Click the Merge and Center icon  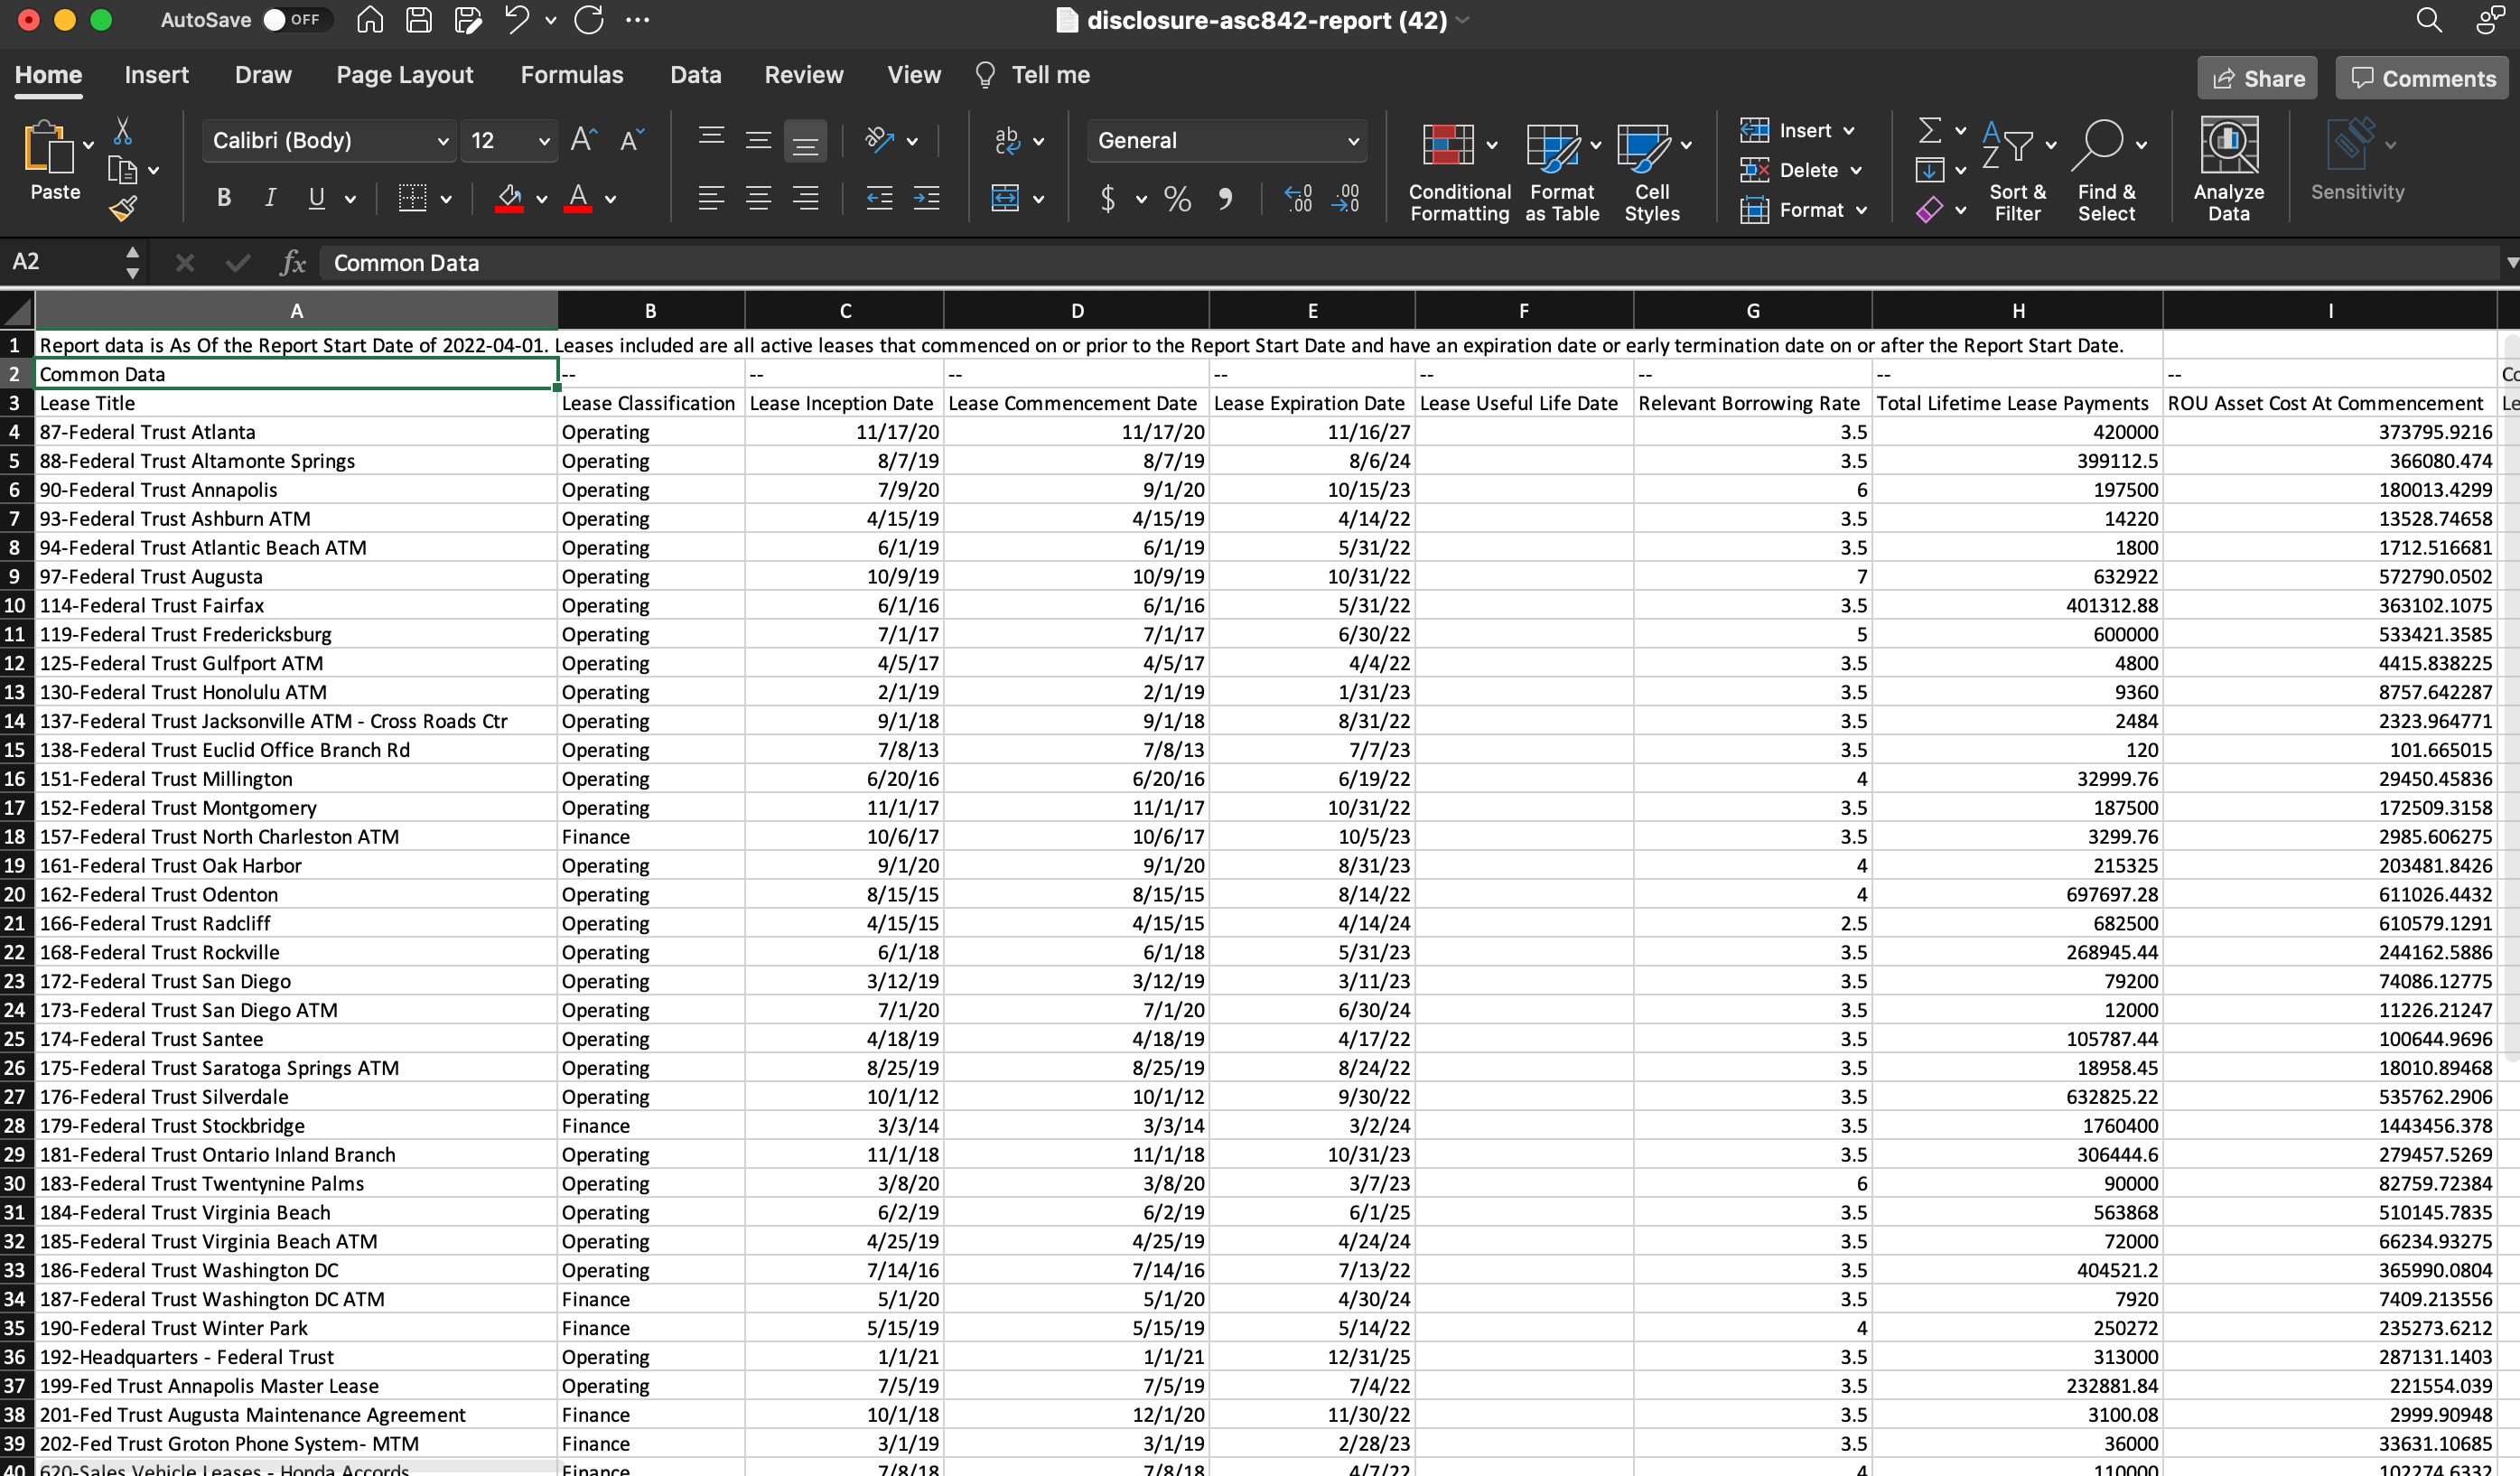coord(1006,198)
